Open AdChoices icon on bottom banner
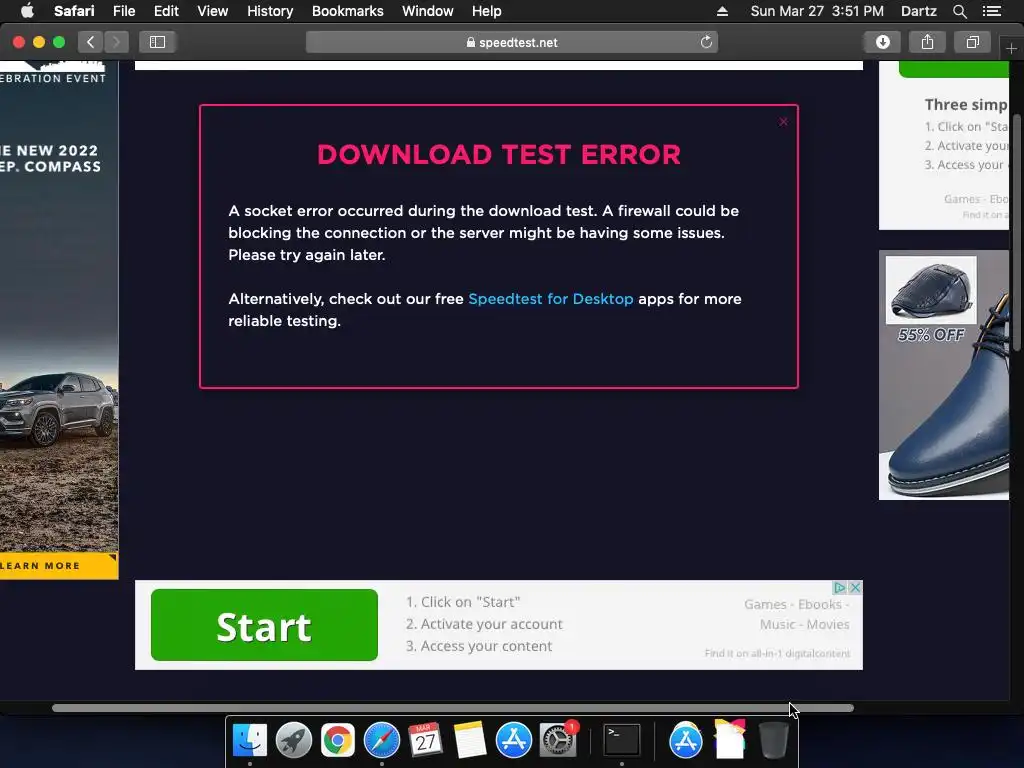This screenshot has width=1024, height=768. [840, 588]
